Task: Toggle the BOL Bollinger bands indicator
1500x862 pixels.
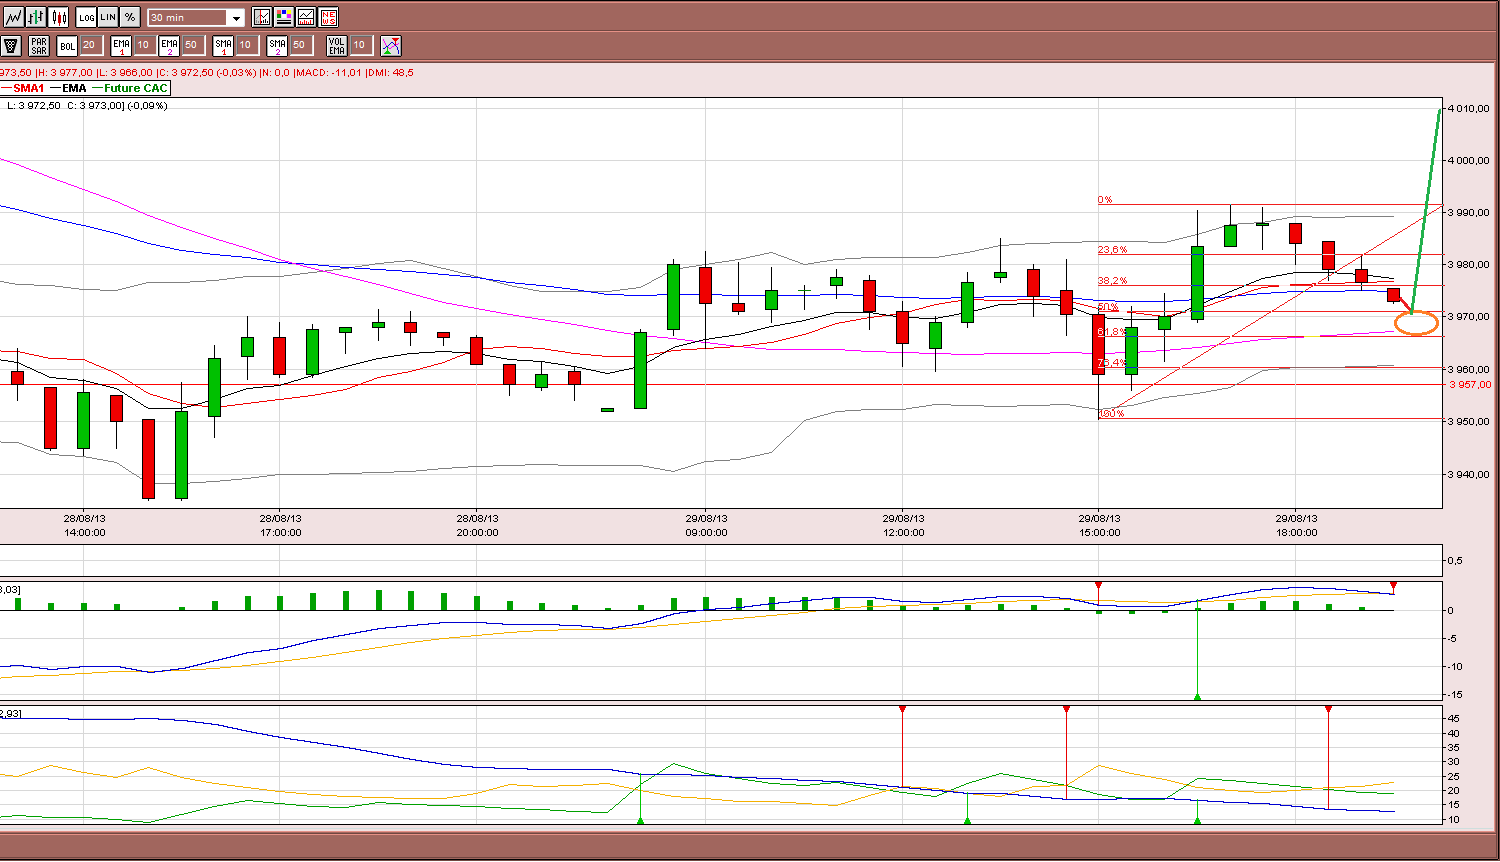Action: 67,45
